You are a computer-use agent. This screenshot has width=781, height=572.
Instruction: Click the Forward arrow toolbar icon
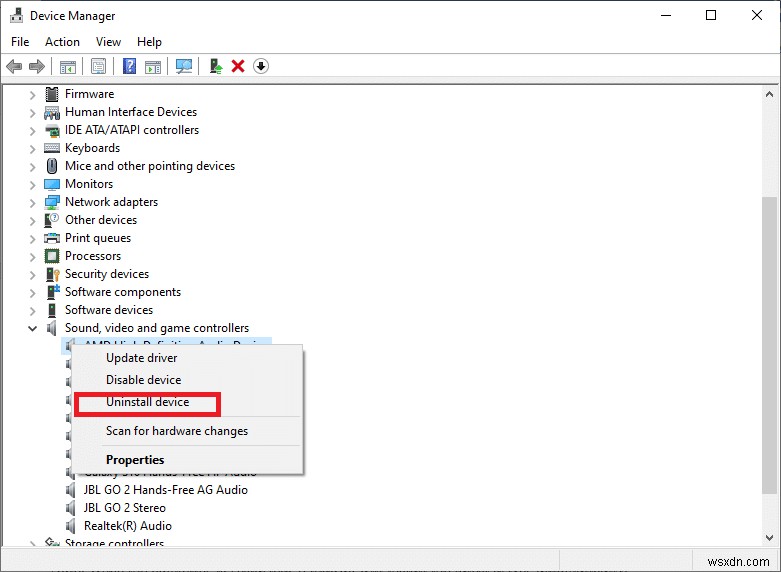tap(37, 66)
